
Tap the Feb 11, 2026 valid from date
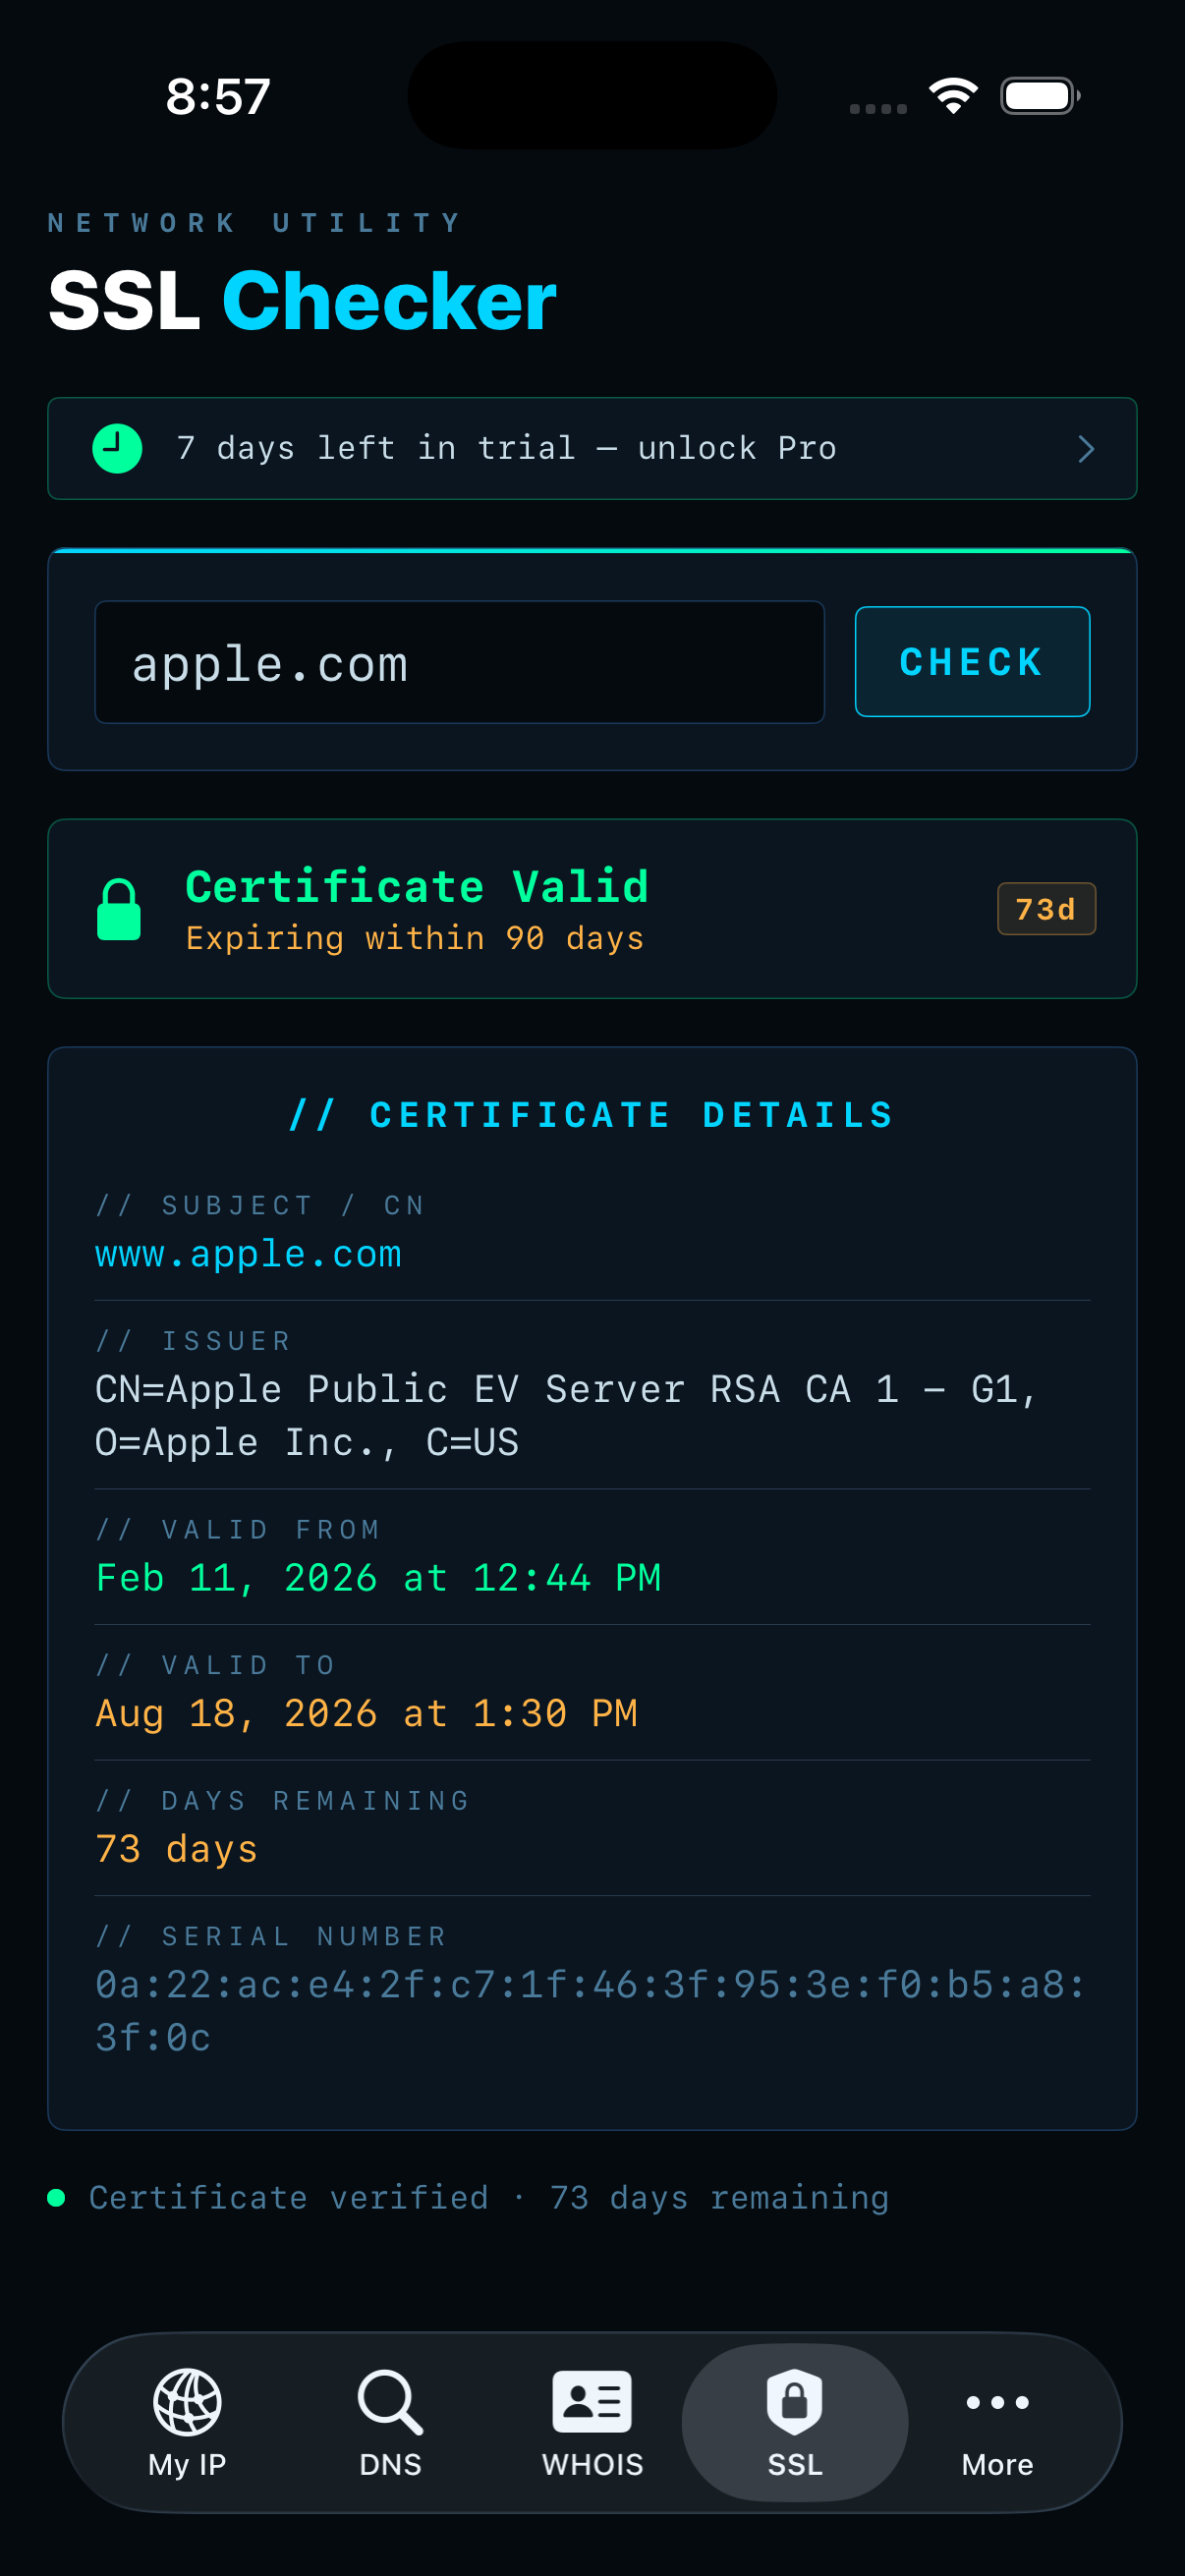(378, 1578)
